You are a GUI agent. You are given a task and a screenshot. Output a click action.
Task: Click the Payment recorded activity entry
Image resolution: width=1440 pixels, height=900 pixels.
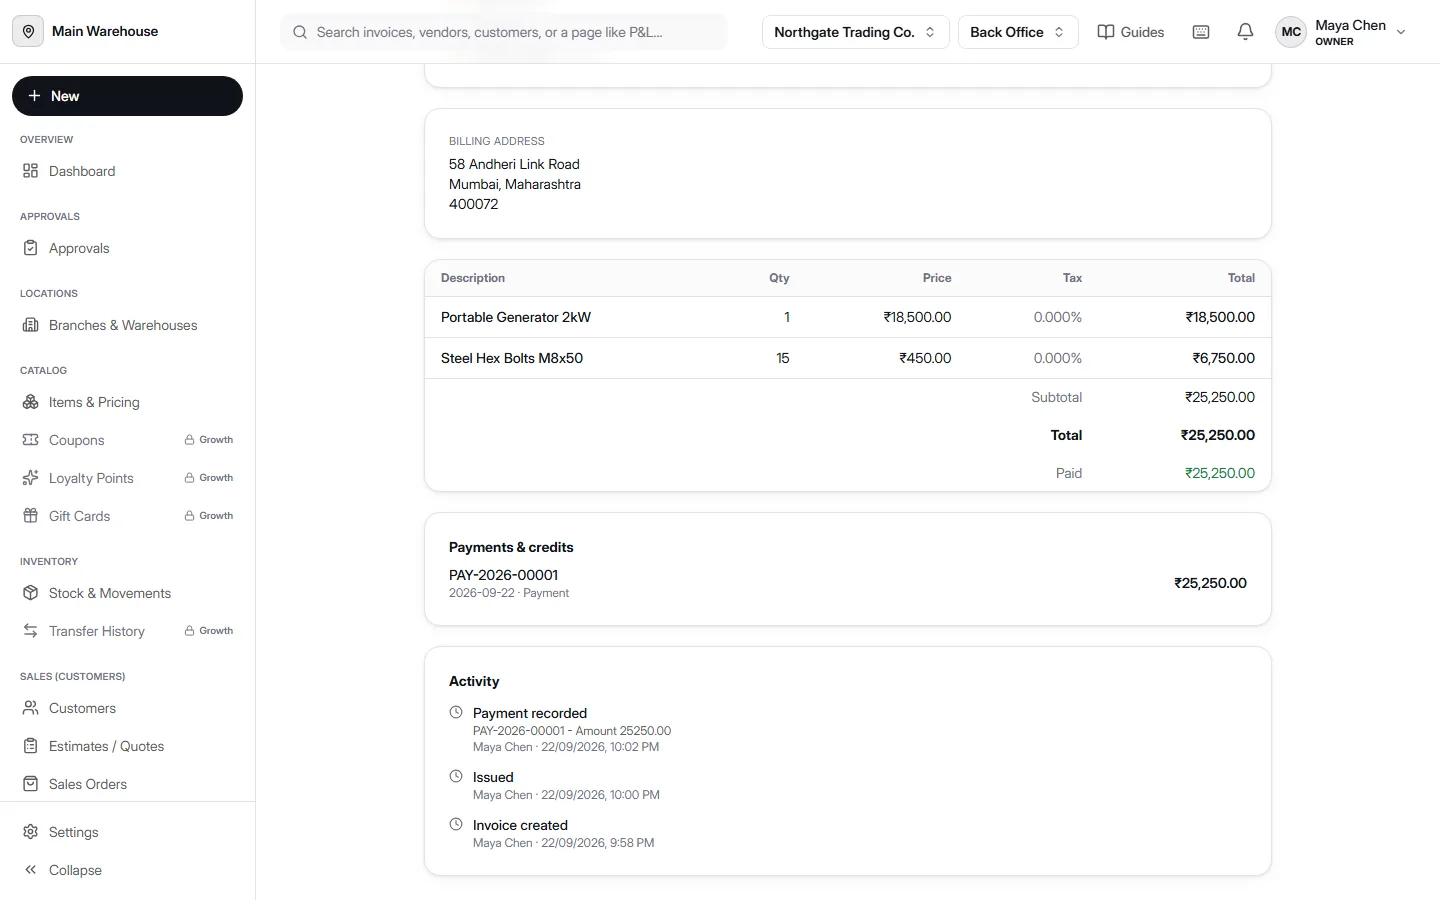(572, 729)
